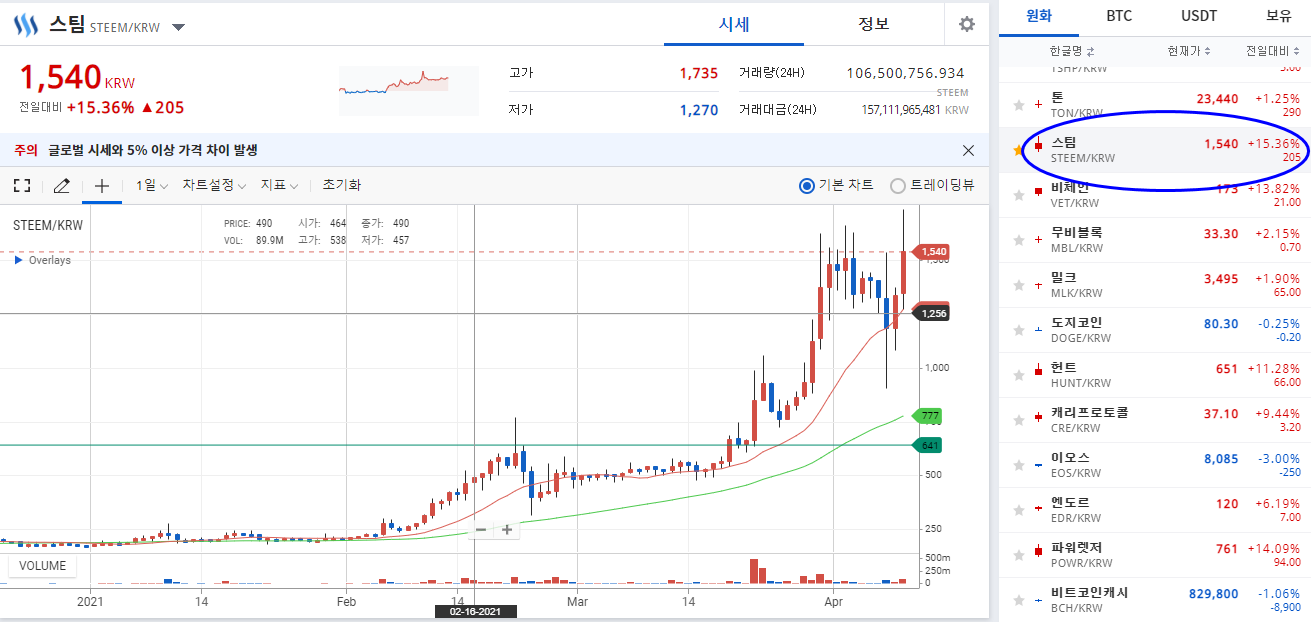
Task: Open the settings gear icon
Action: pyautogui.click(x=966, y=24)
